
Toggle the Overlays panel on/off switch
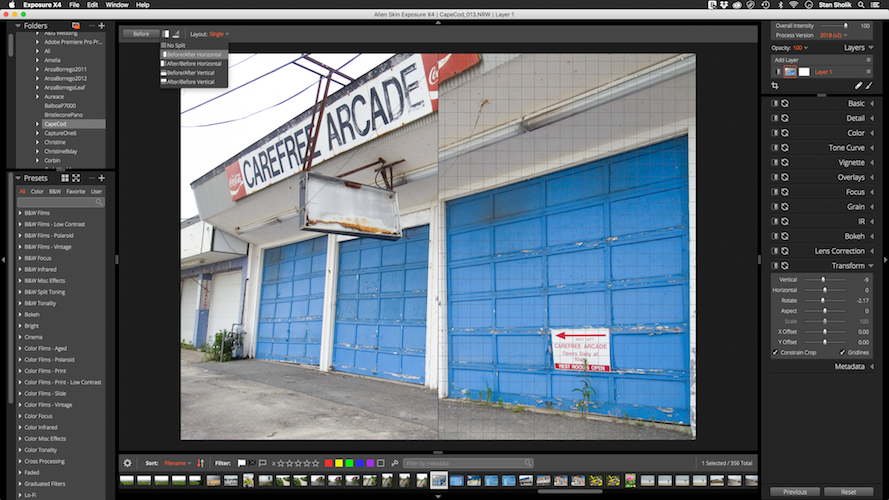[774, 177]
